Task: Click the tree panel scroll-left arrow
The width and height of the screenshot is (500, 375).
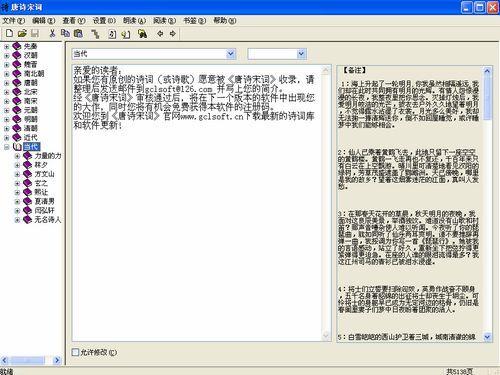Action: click(x=4, y=360)
